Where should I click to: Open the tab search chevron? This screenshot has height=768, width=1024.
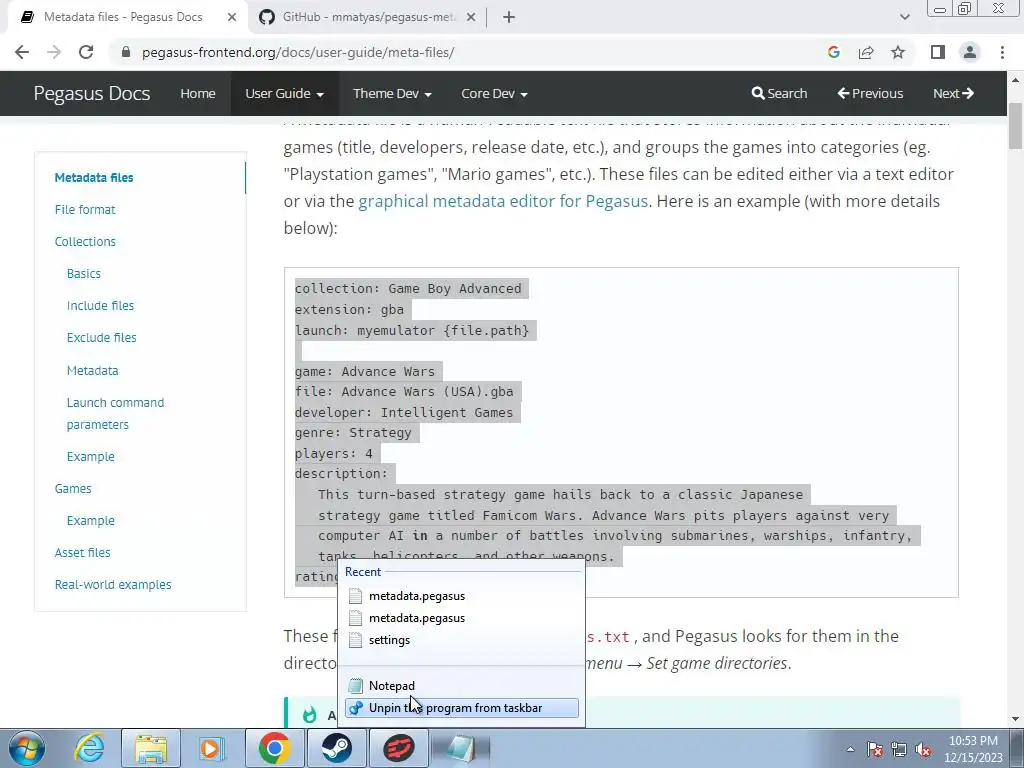click(904, 17)
